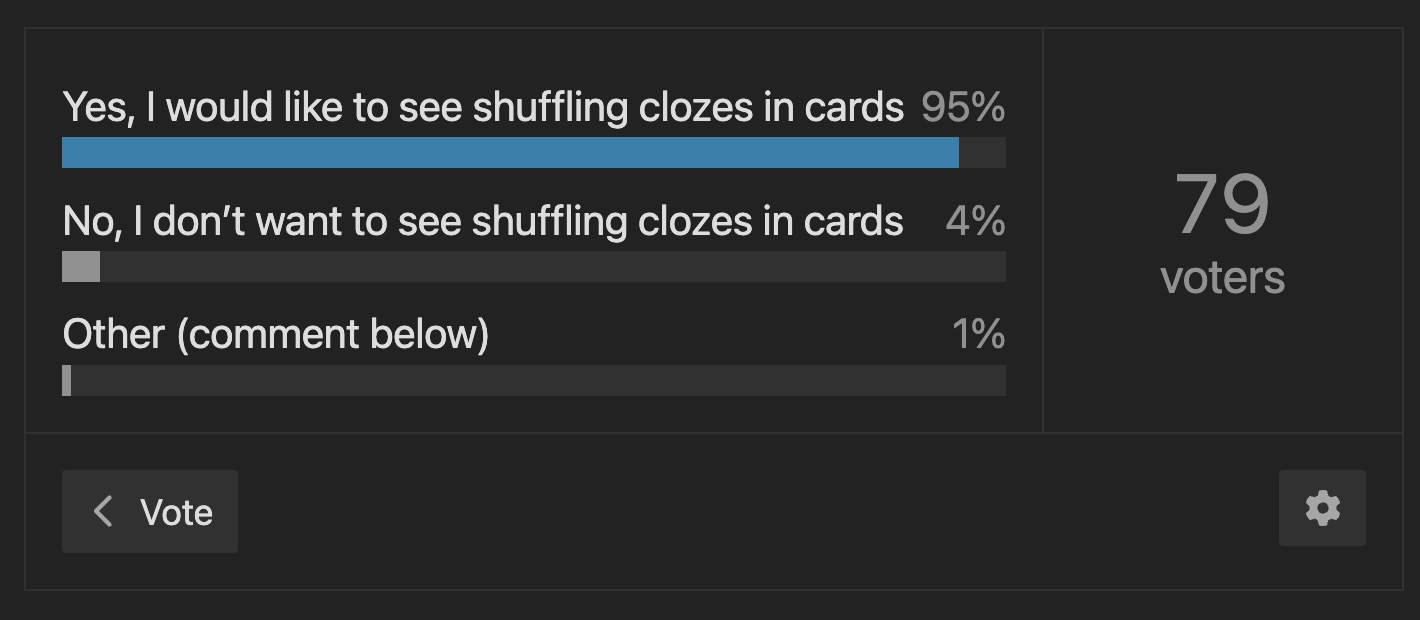Viewport: 1420px width, 620px height.
Task: Click the word 'Vote' on the button
Action: (x=177, y=512)
